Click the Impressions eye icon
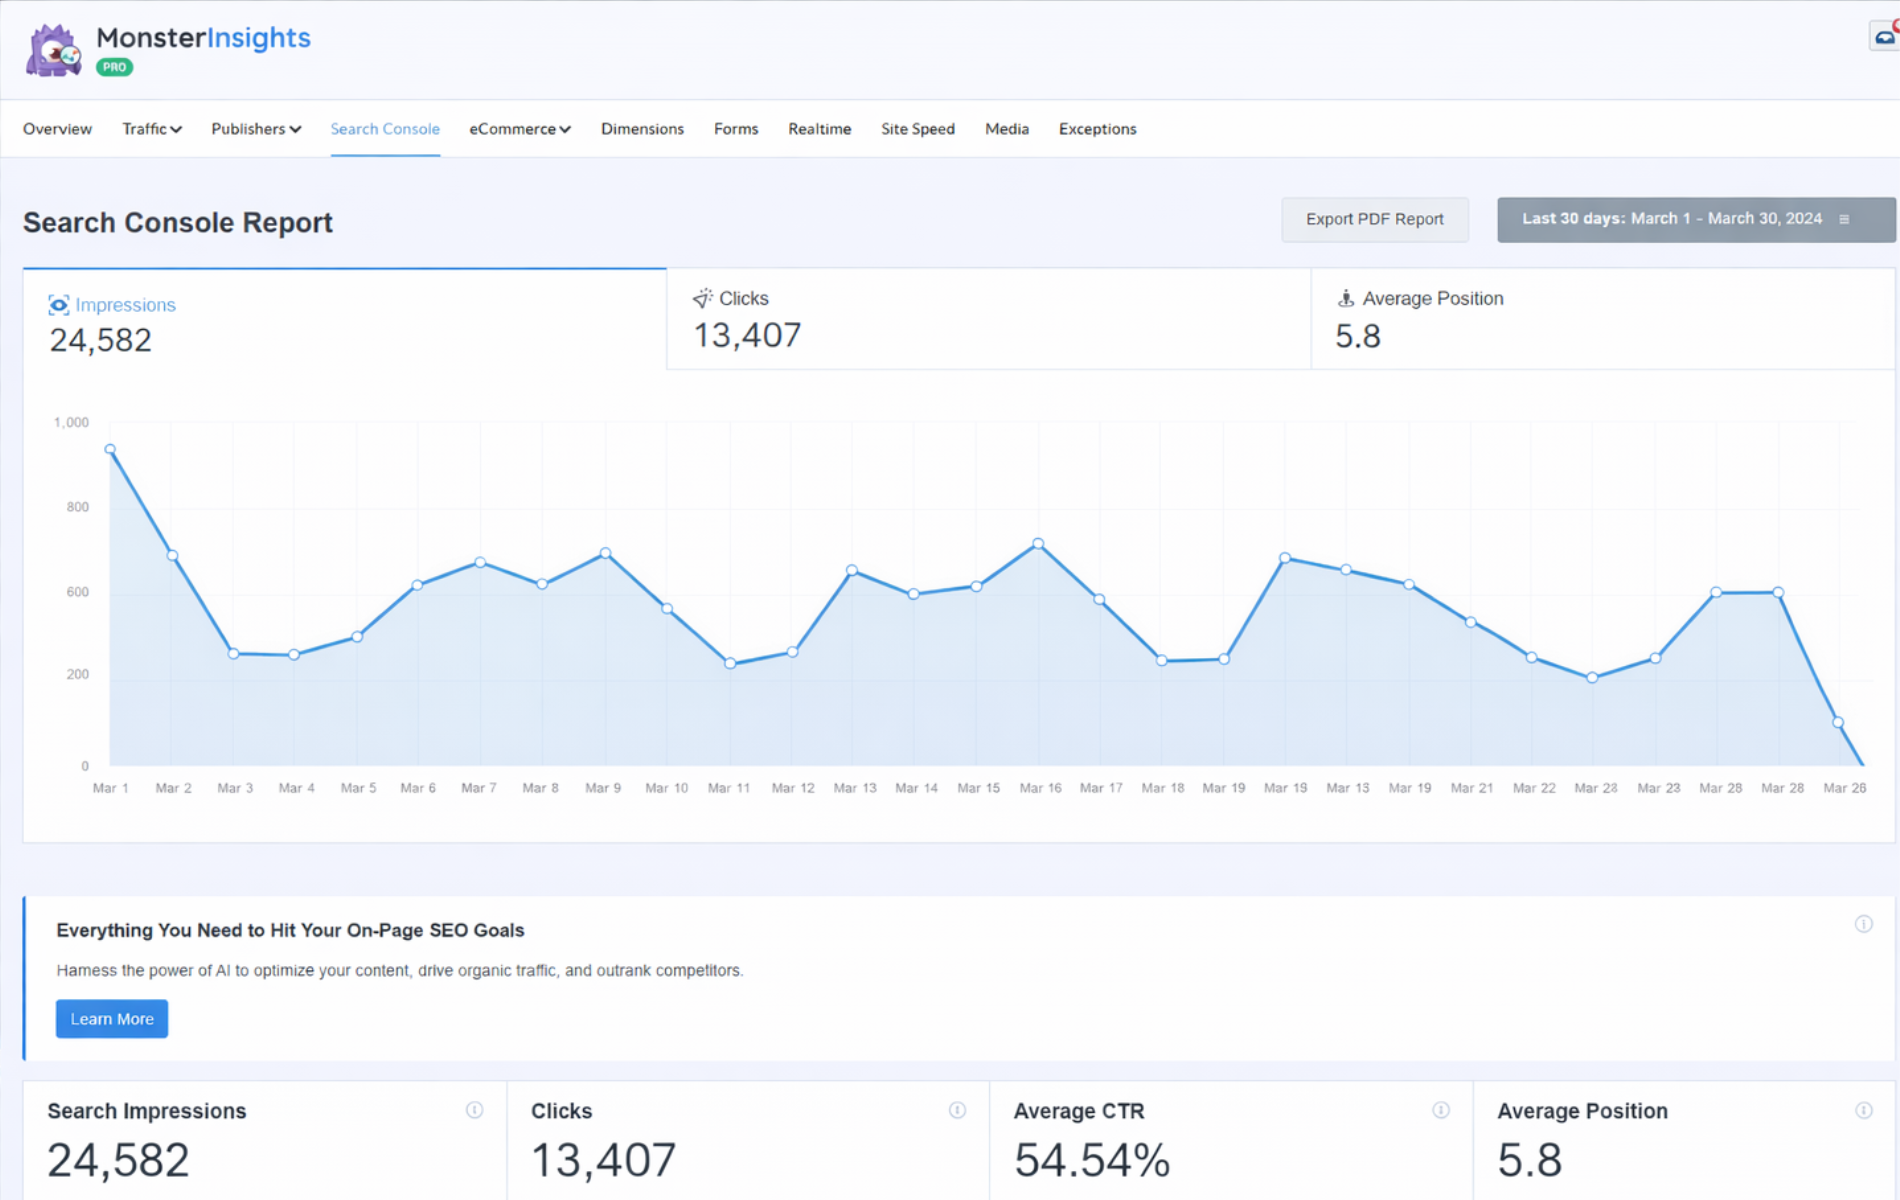 click(x=59, y=305)
